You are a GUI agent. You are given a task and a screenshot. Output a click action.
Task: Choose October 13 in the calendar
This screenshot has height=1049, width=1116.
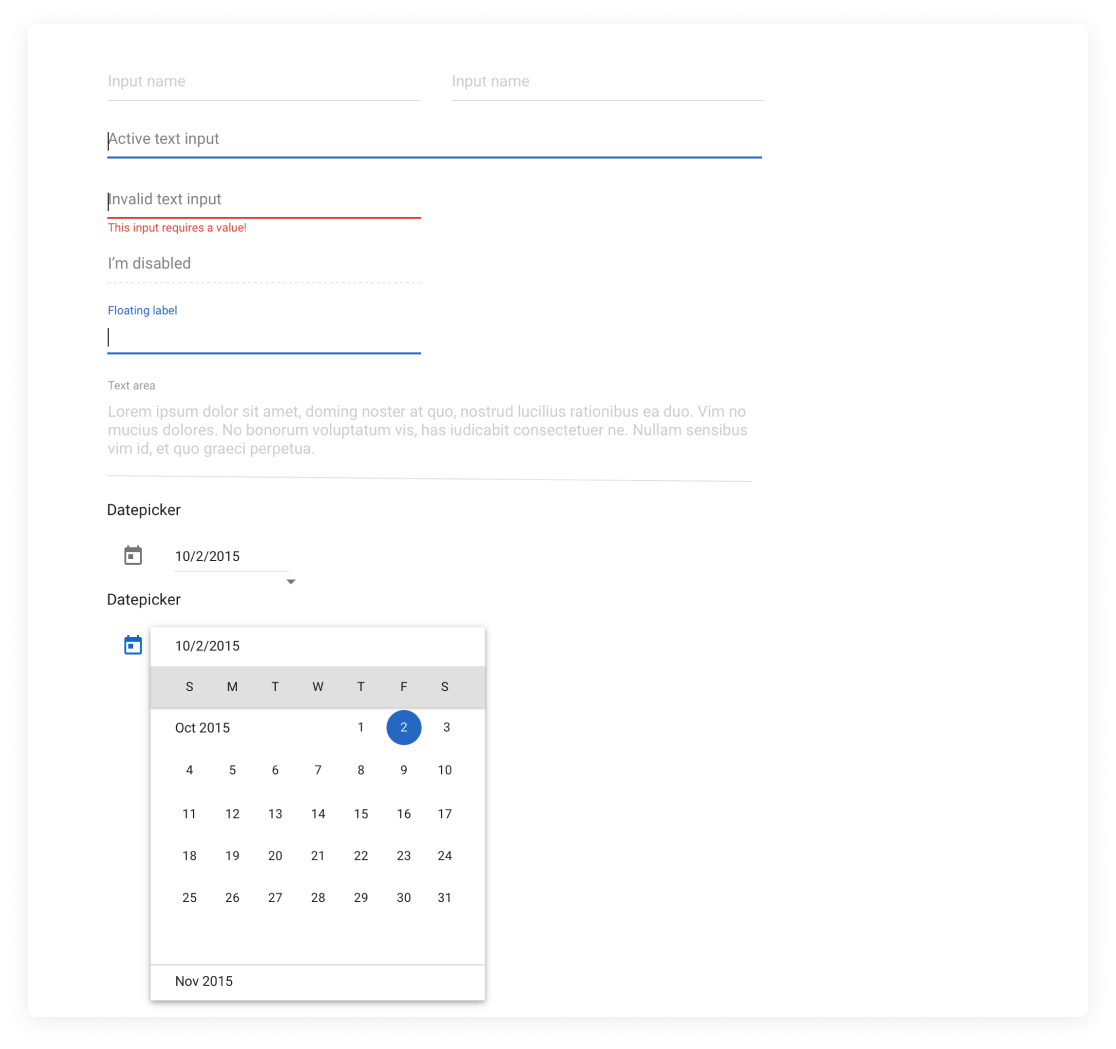tap(275, 813)
